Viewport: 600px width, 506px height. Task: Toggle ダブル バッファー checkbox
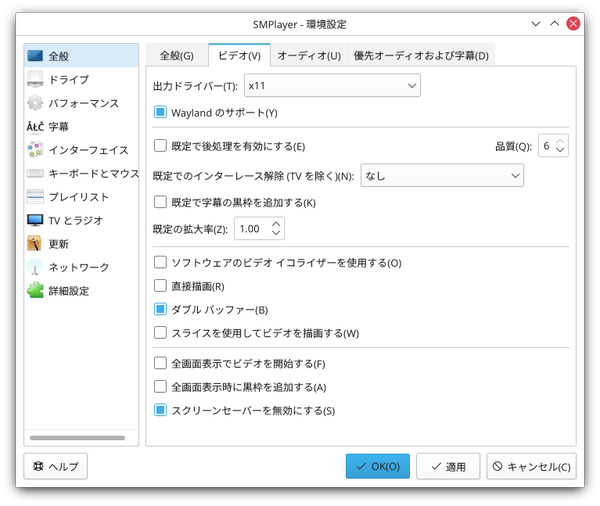(160, 309)
